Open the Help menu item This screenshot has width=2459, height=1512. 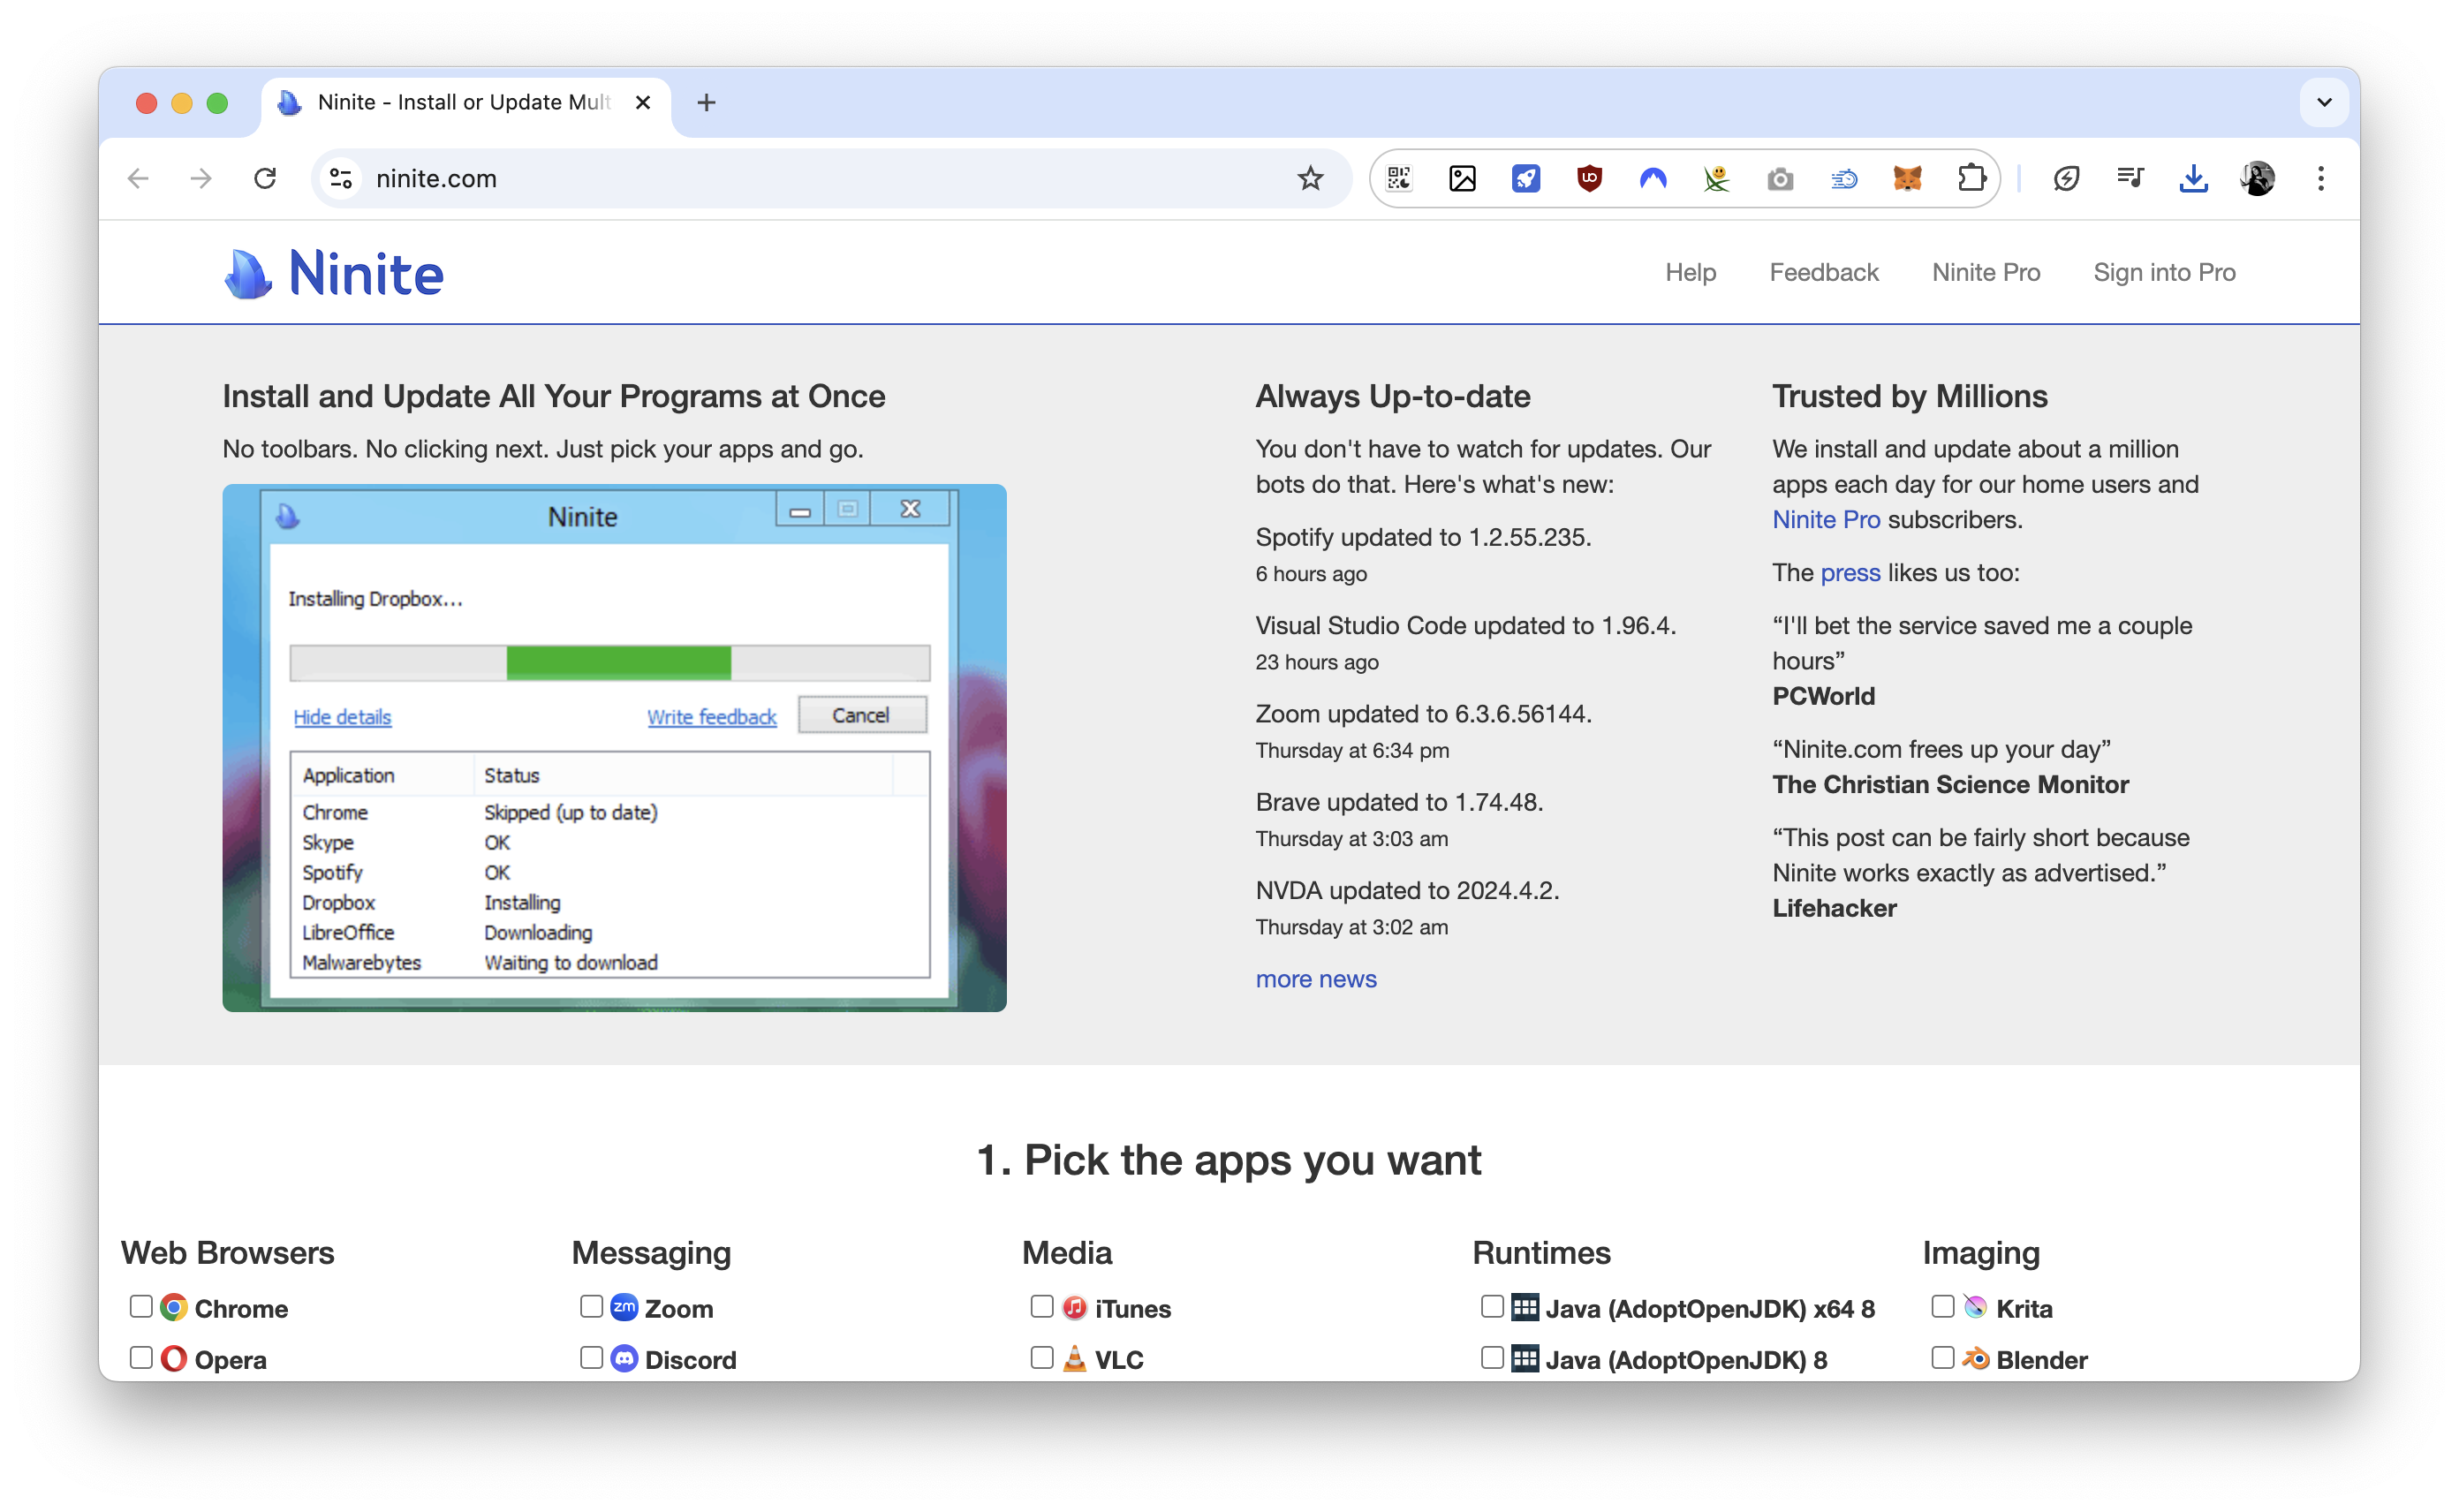click(x=1690, y=272)
